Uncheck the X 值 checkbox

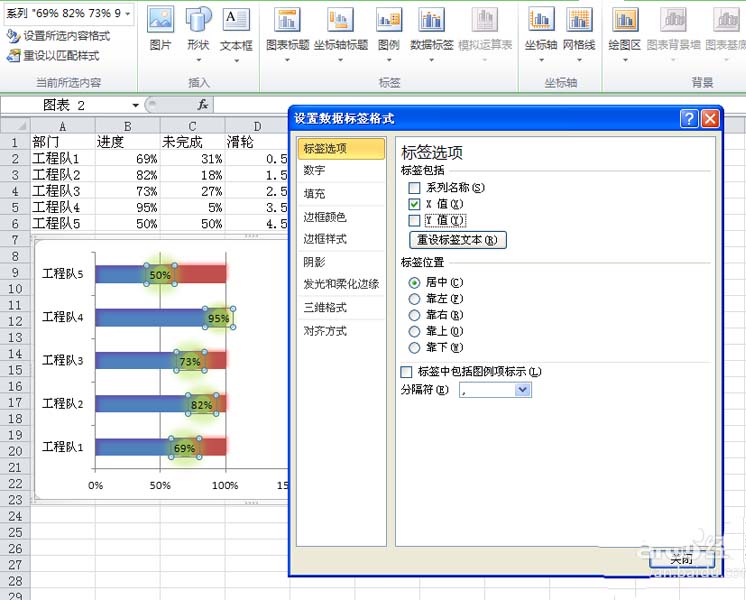coord(414,204)
